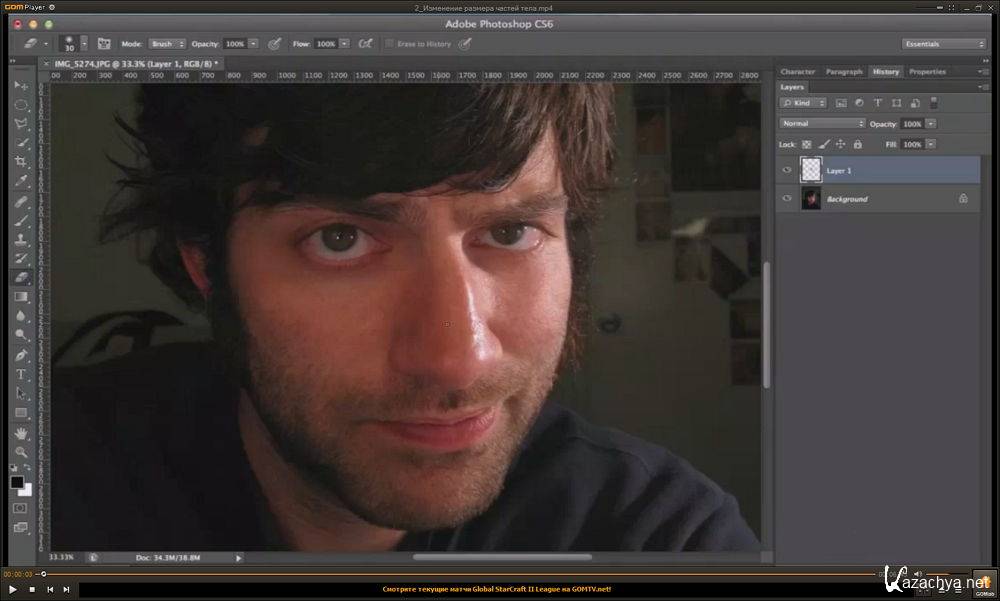This screenshot has width=1000, height=601.
Task: Pick the Type tool in toolbar
Action: coord(20,374)
